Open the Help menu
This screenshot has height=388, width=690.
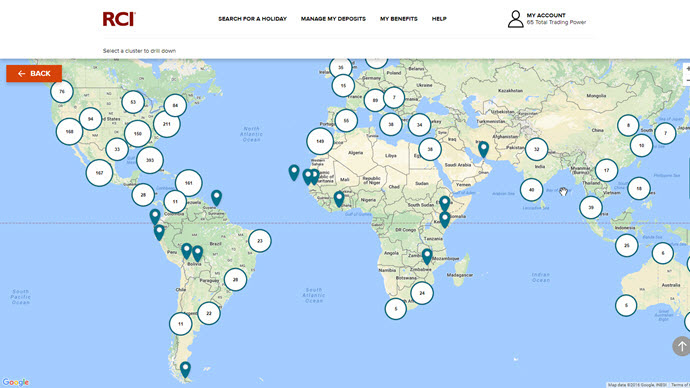click(x=439, y=19)
